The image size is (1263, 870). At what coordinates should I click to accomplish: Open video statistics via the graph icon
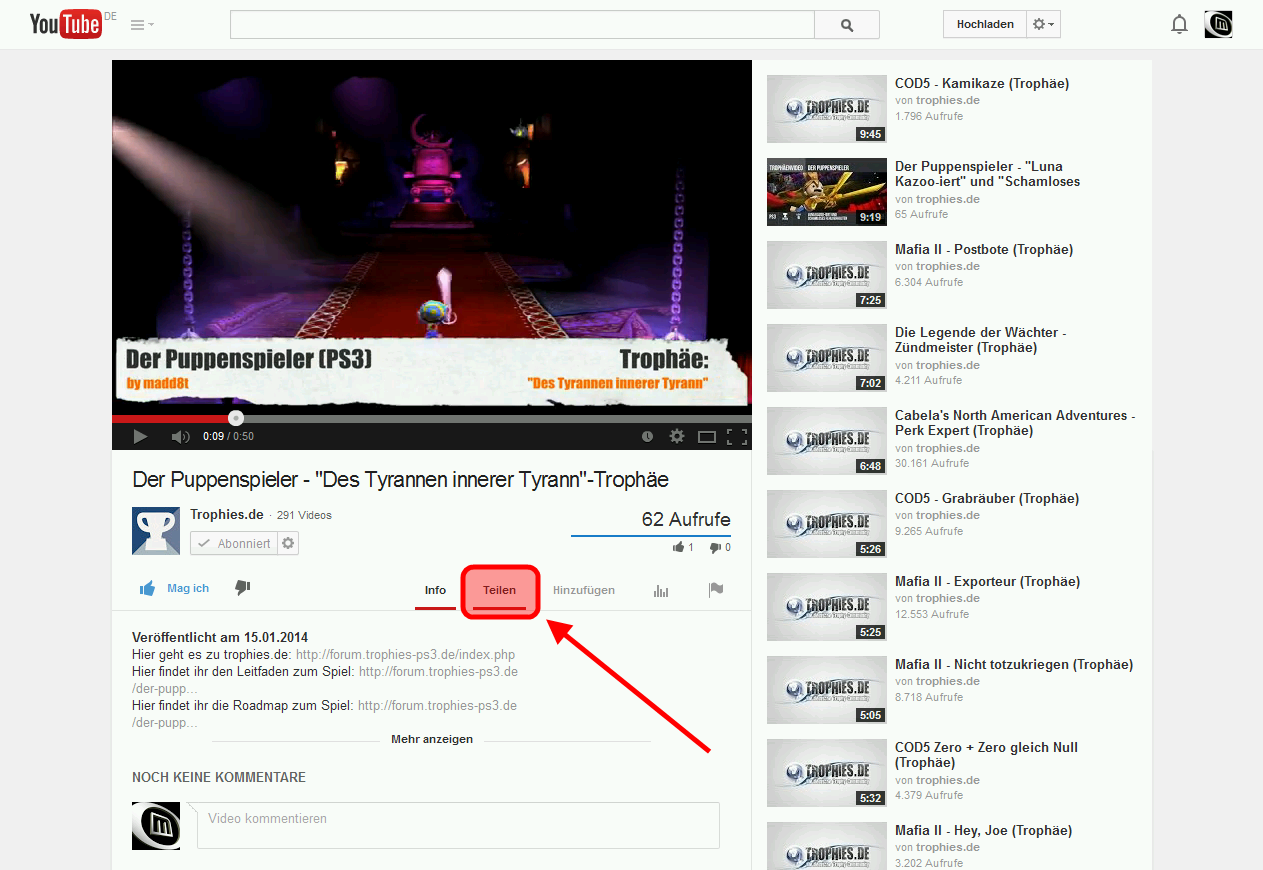660,591
